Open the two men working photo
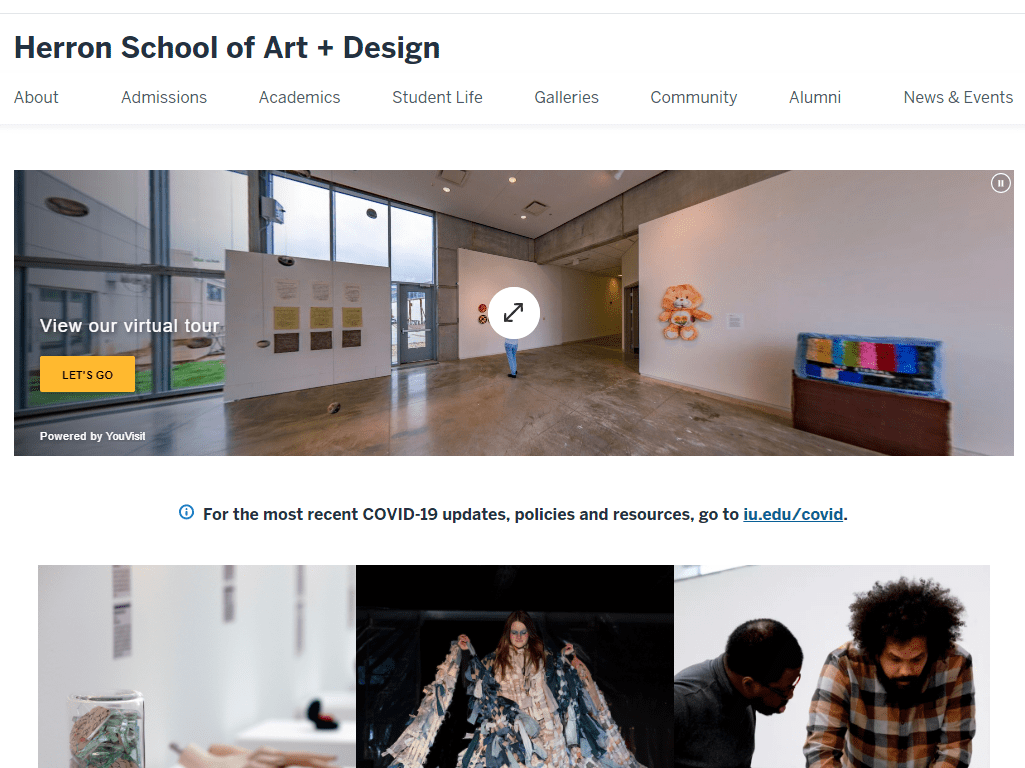 tap(832, 667)
